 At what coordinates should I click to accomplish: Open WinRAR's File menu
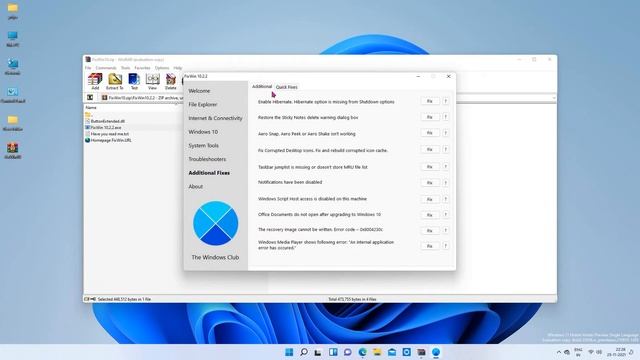88,68
